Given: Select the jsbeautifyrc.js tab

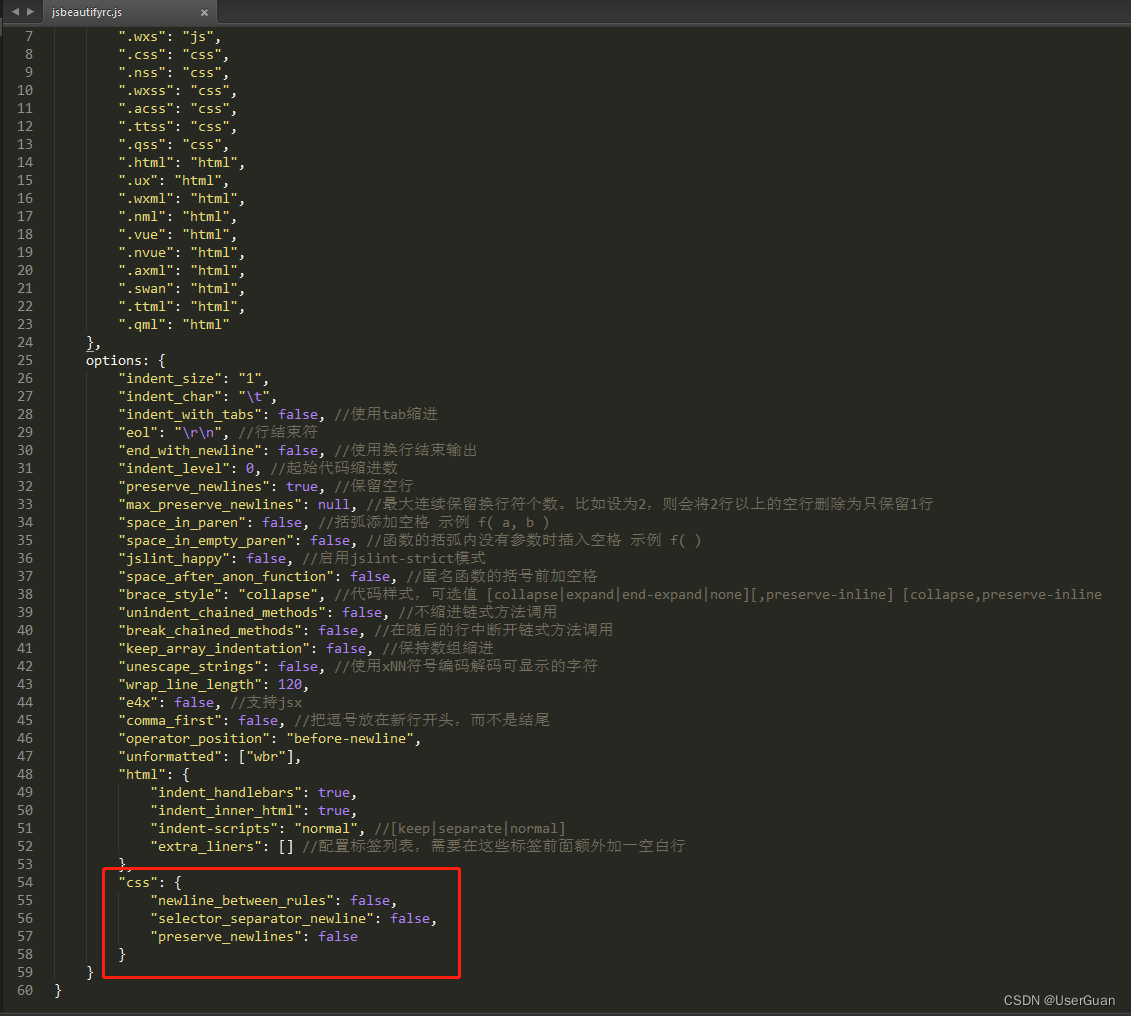Looking at the screenshot, I should [x=86, y=12].
